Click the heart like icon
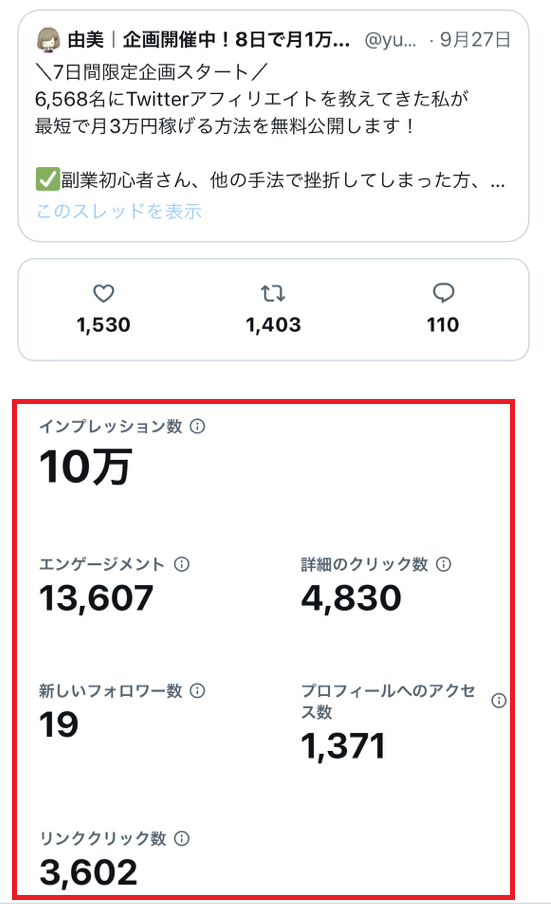Viewport: 551px width, 904px height. (x=104, y=293)
